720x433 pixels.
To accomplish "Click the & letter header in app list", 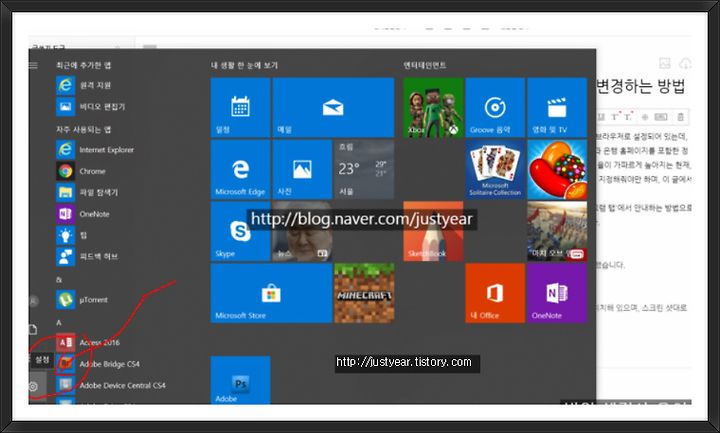I will click(x=59, y=280).
